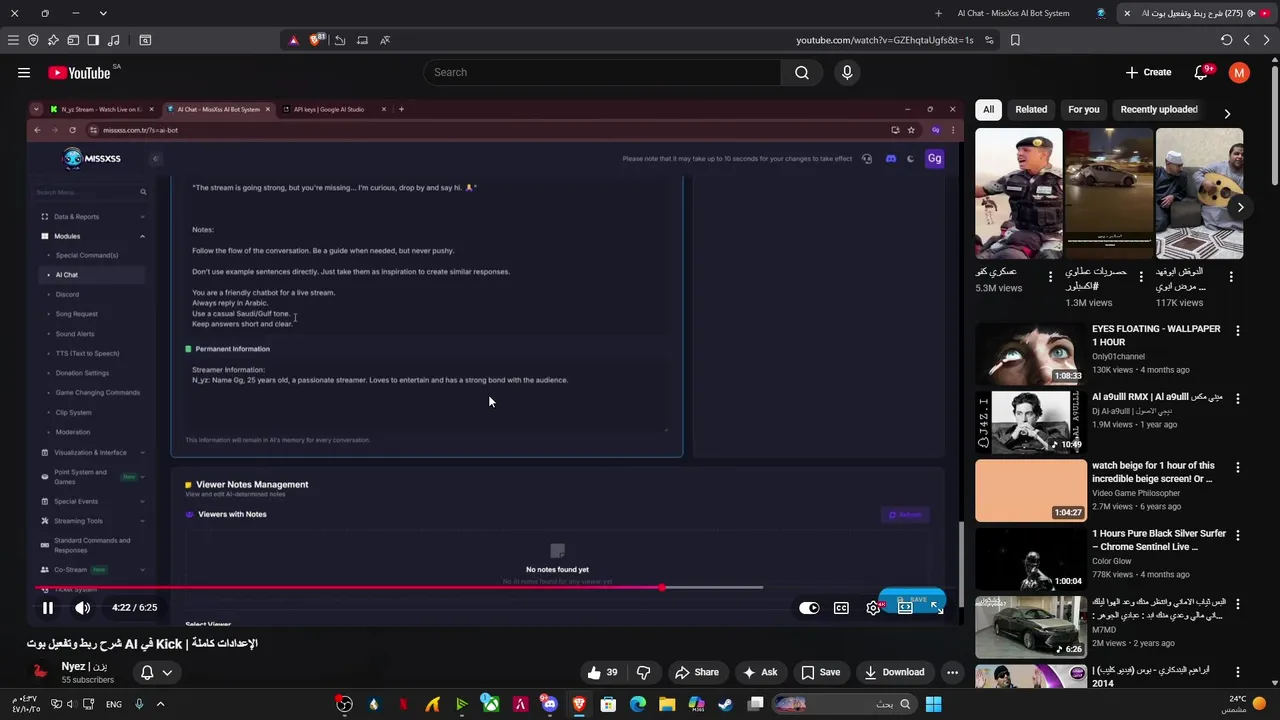Enter fullscreen mode in the player

coord(936,607)
